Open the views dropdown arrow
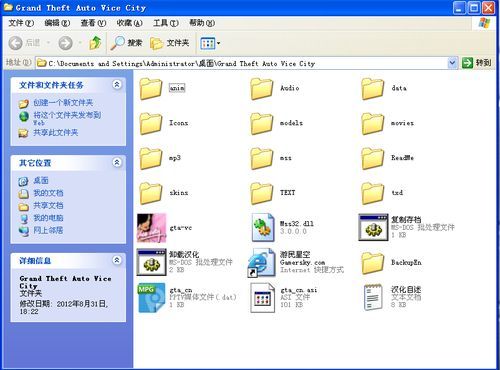This screenshot has height=370, width=500. (x=219, y=43)
